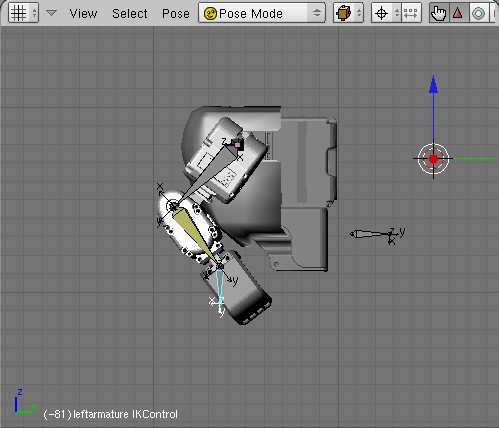Toggle move object centers only button
This screenshot has height=428, width=499.
tap(411, 13)
